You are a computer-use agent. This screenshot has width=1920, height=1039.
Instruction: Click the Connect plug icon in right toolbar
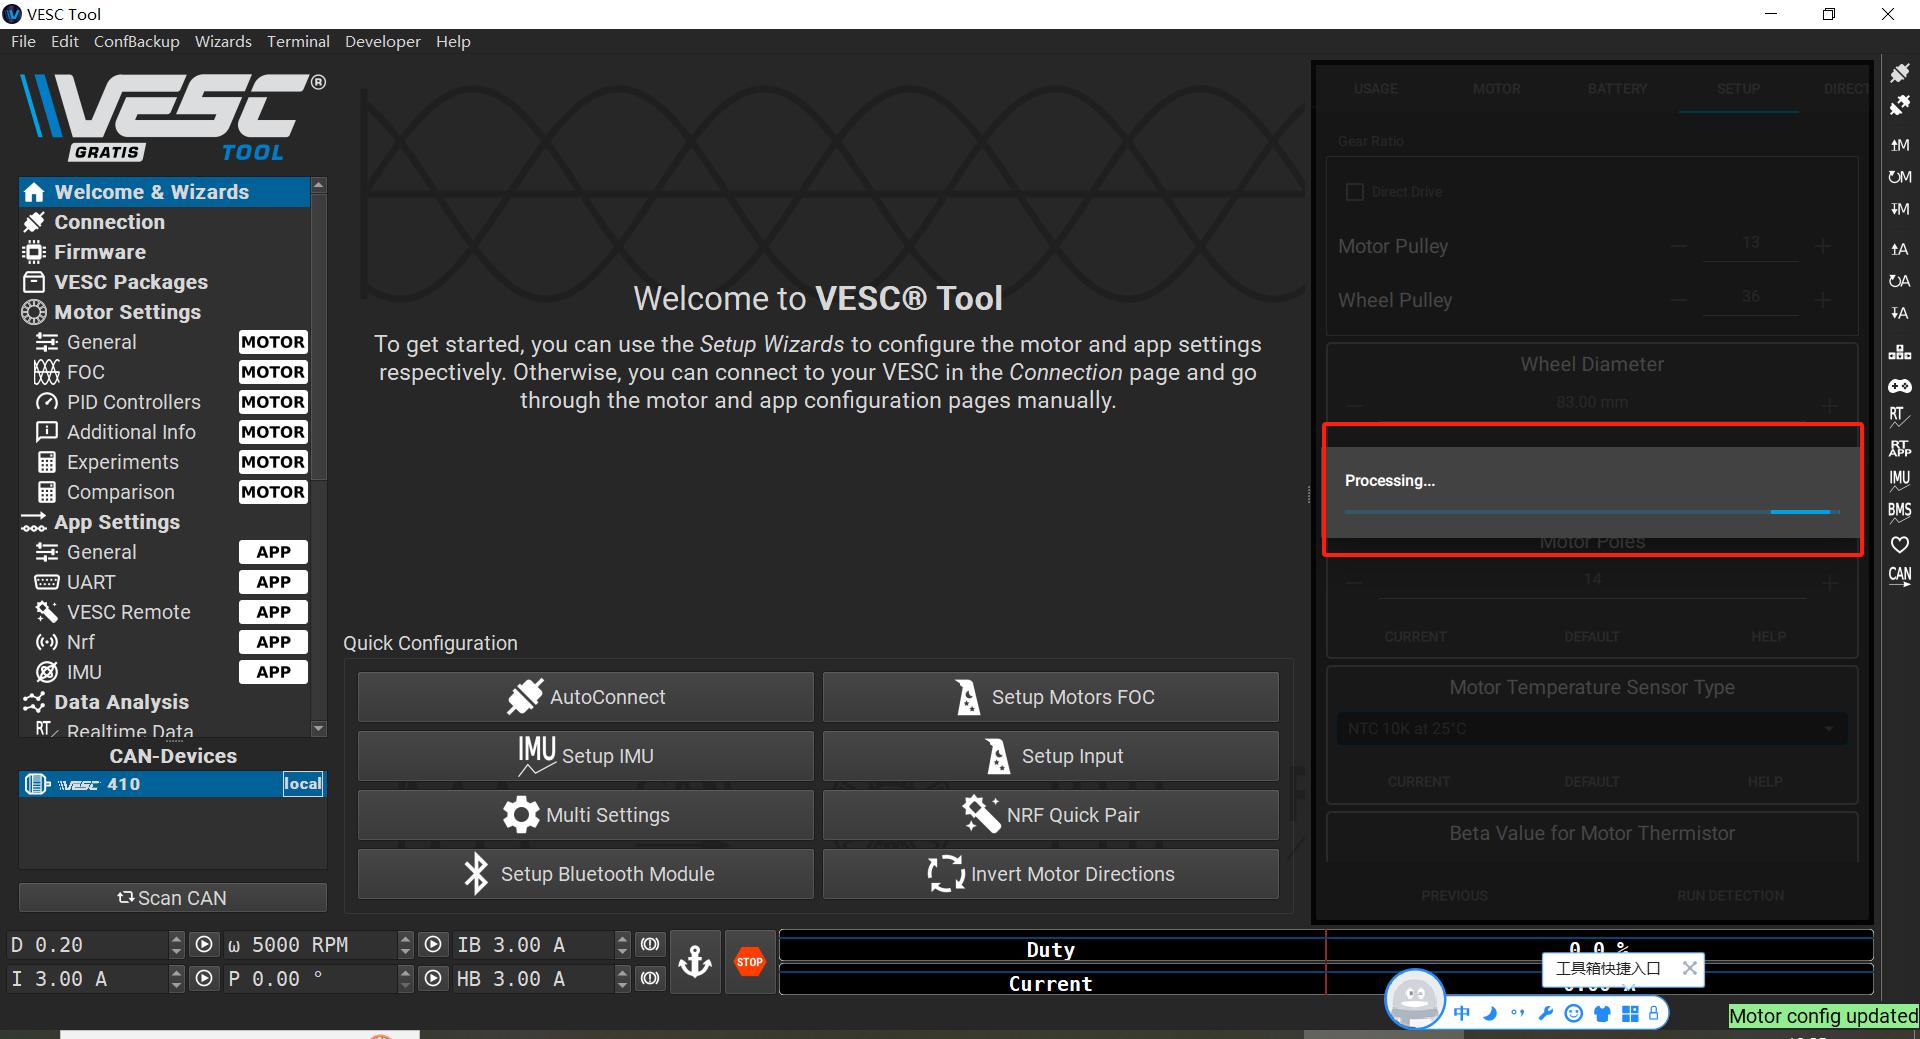tap(1899, 73)
